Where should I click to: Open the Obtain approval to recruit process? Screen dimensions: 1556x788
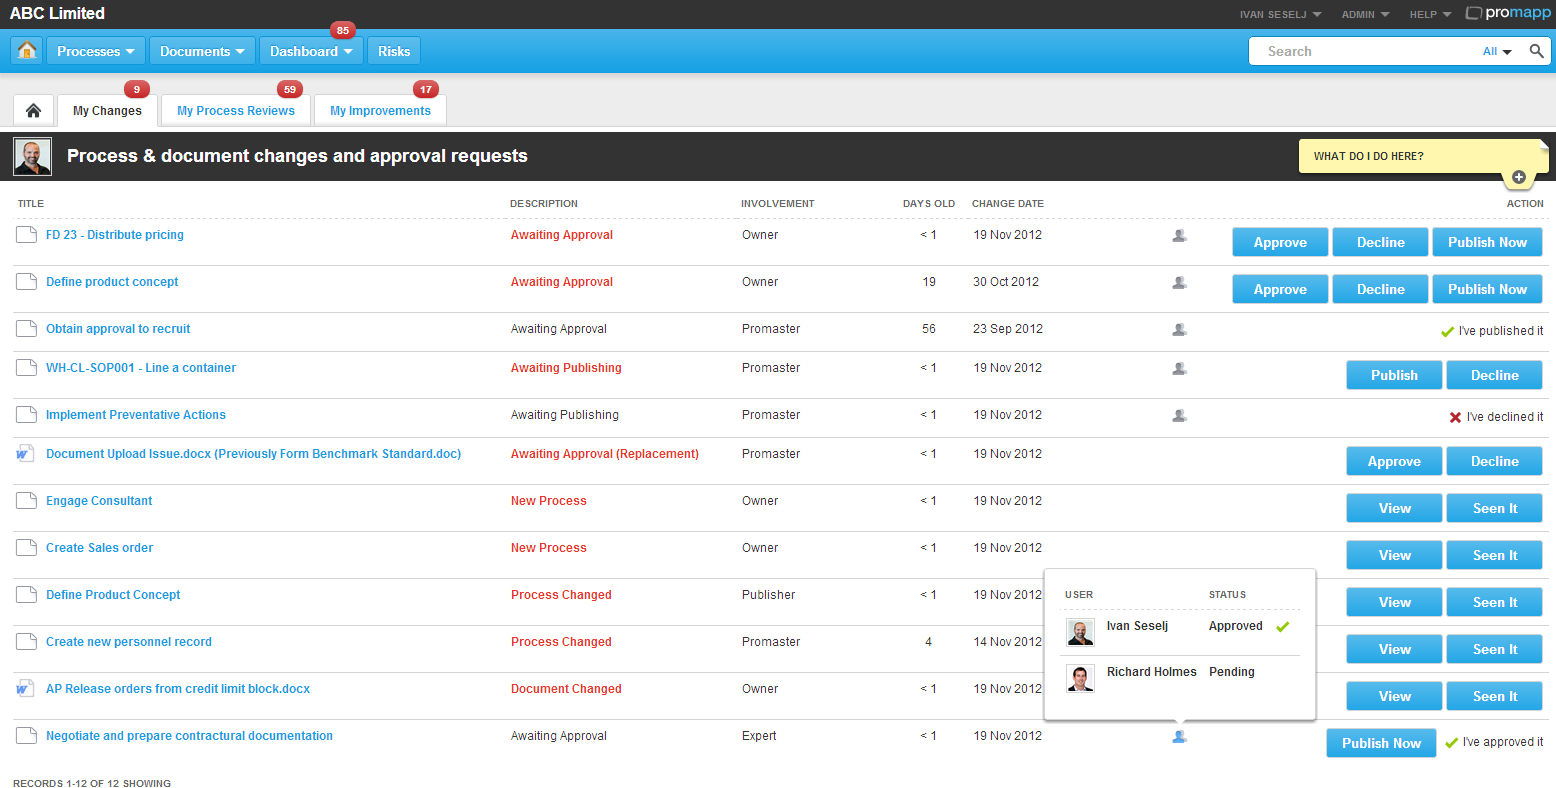[118, 328]
